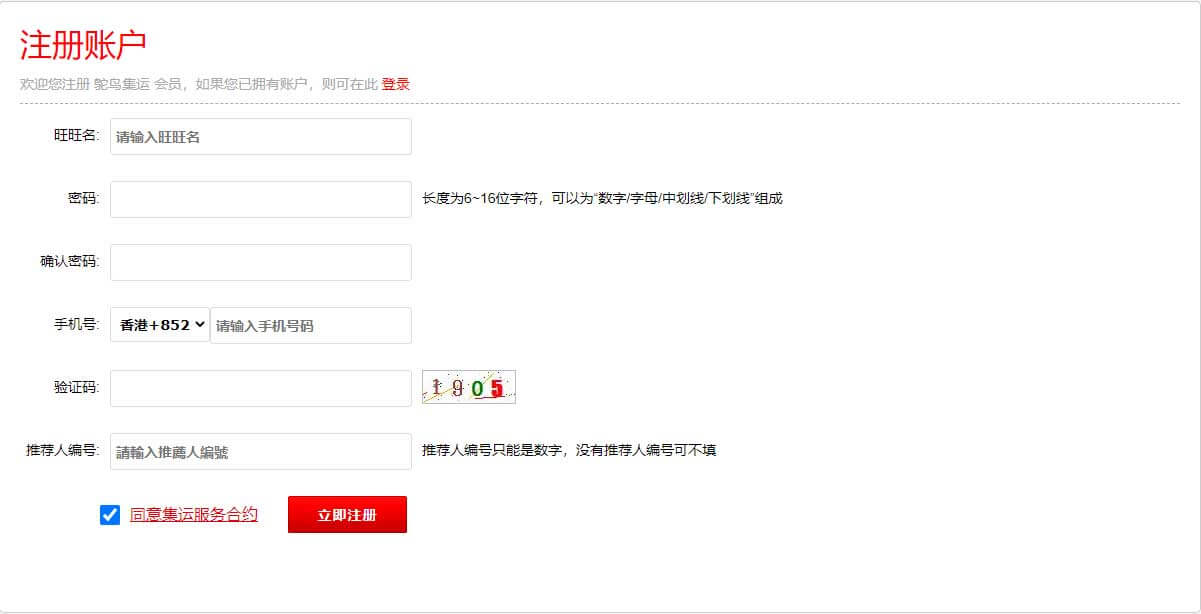Uncheck the agreement checkbox
Image resolution: width=1201 pixels, height=614 pixels.
pyautogui.click(x=110, y=515)
